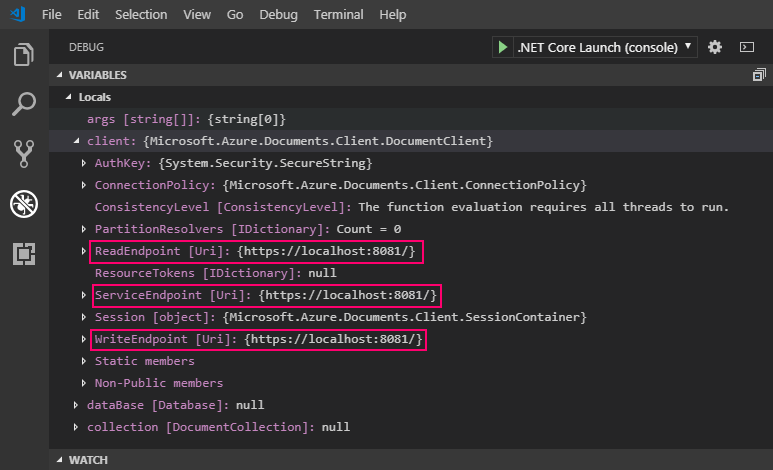Open launch.json with the gear icon
This screenshot has width=773, height=470.
click(714, 47)
